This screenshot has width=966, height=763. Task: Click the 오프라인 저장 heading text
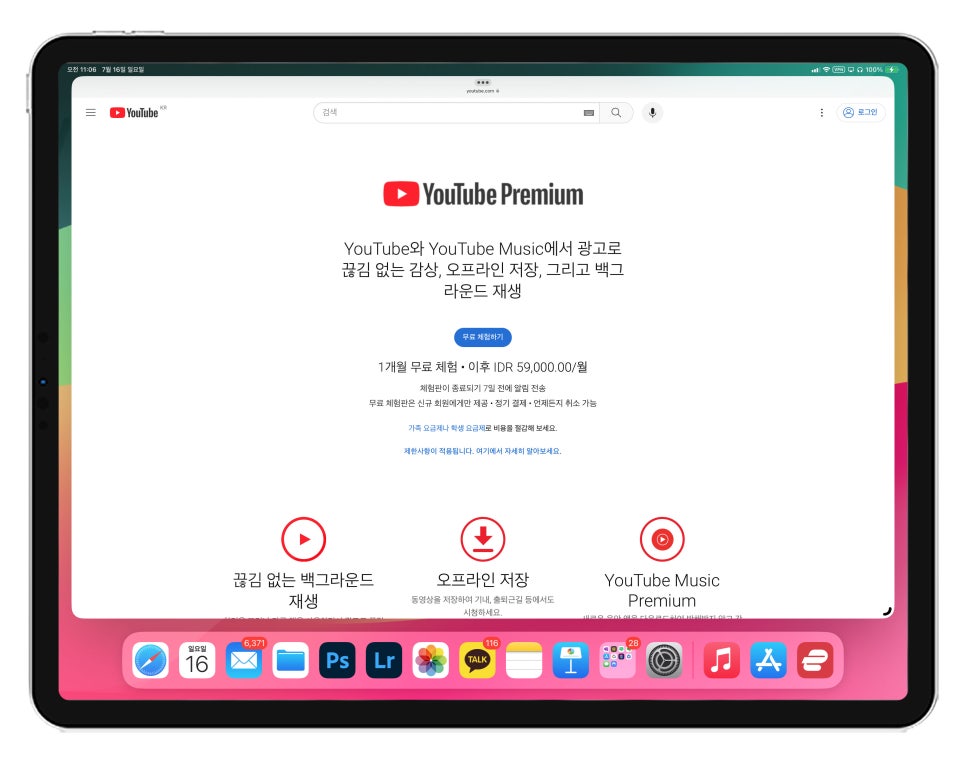click(482, 579)
